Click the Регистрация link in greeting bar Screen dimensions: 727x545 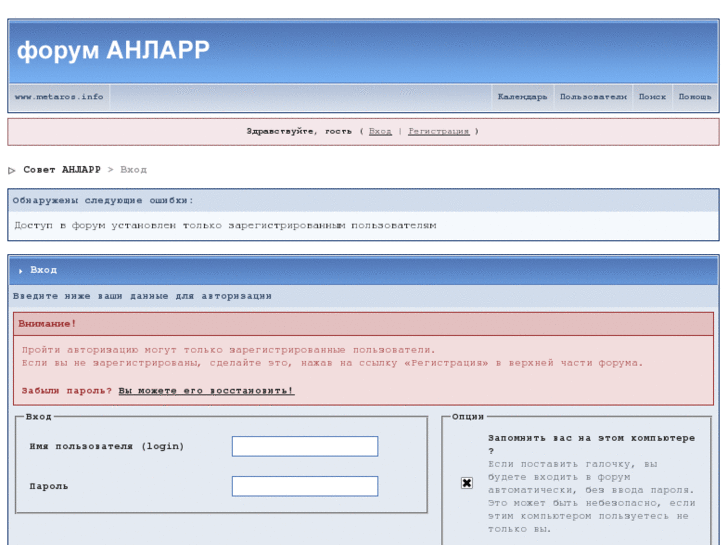439,131
